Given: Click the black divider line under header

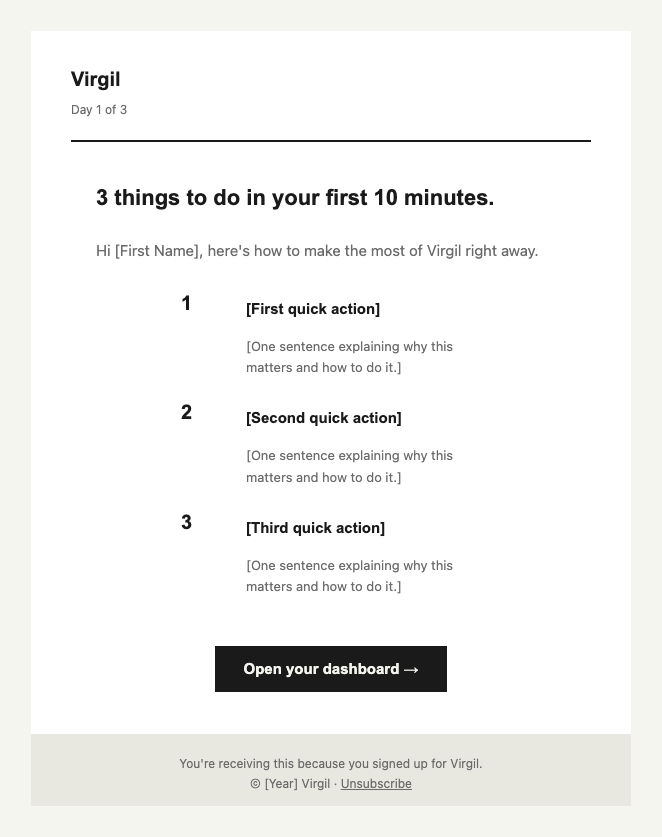Looking at the screenshot, I should point(330,141).
